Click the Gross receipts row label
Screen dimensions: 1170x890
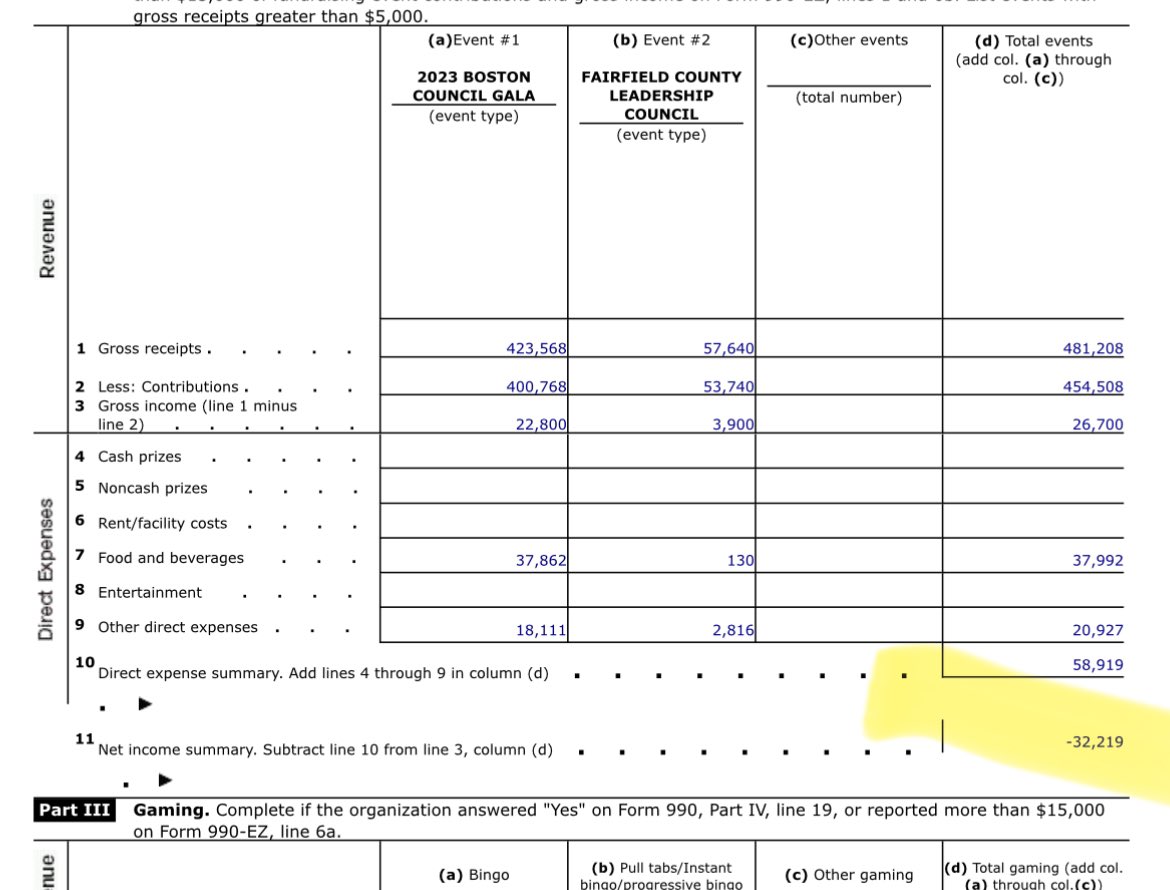point(149,348)
